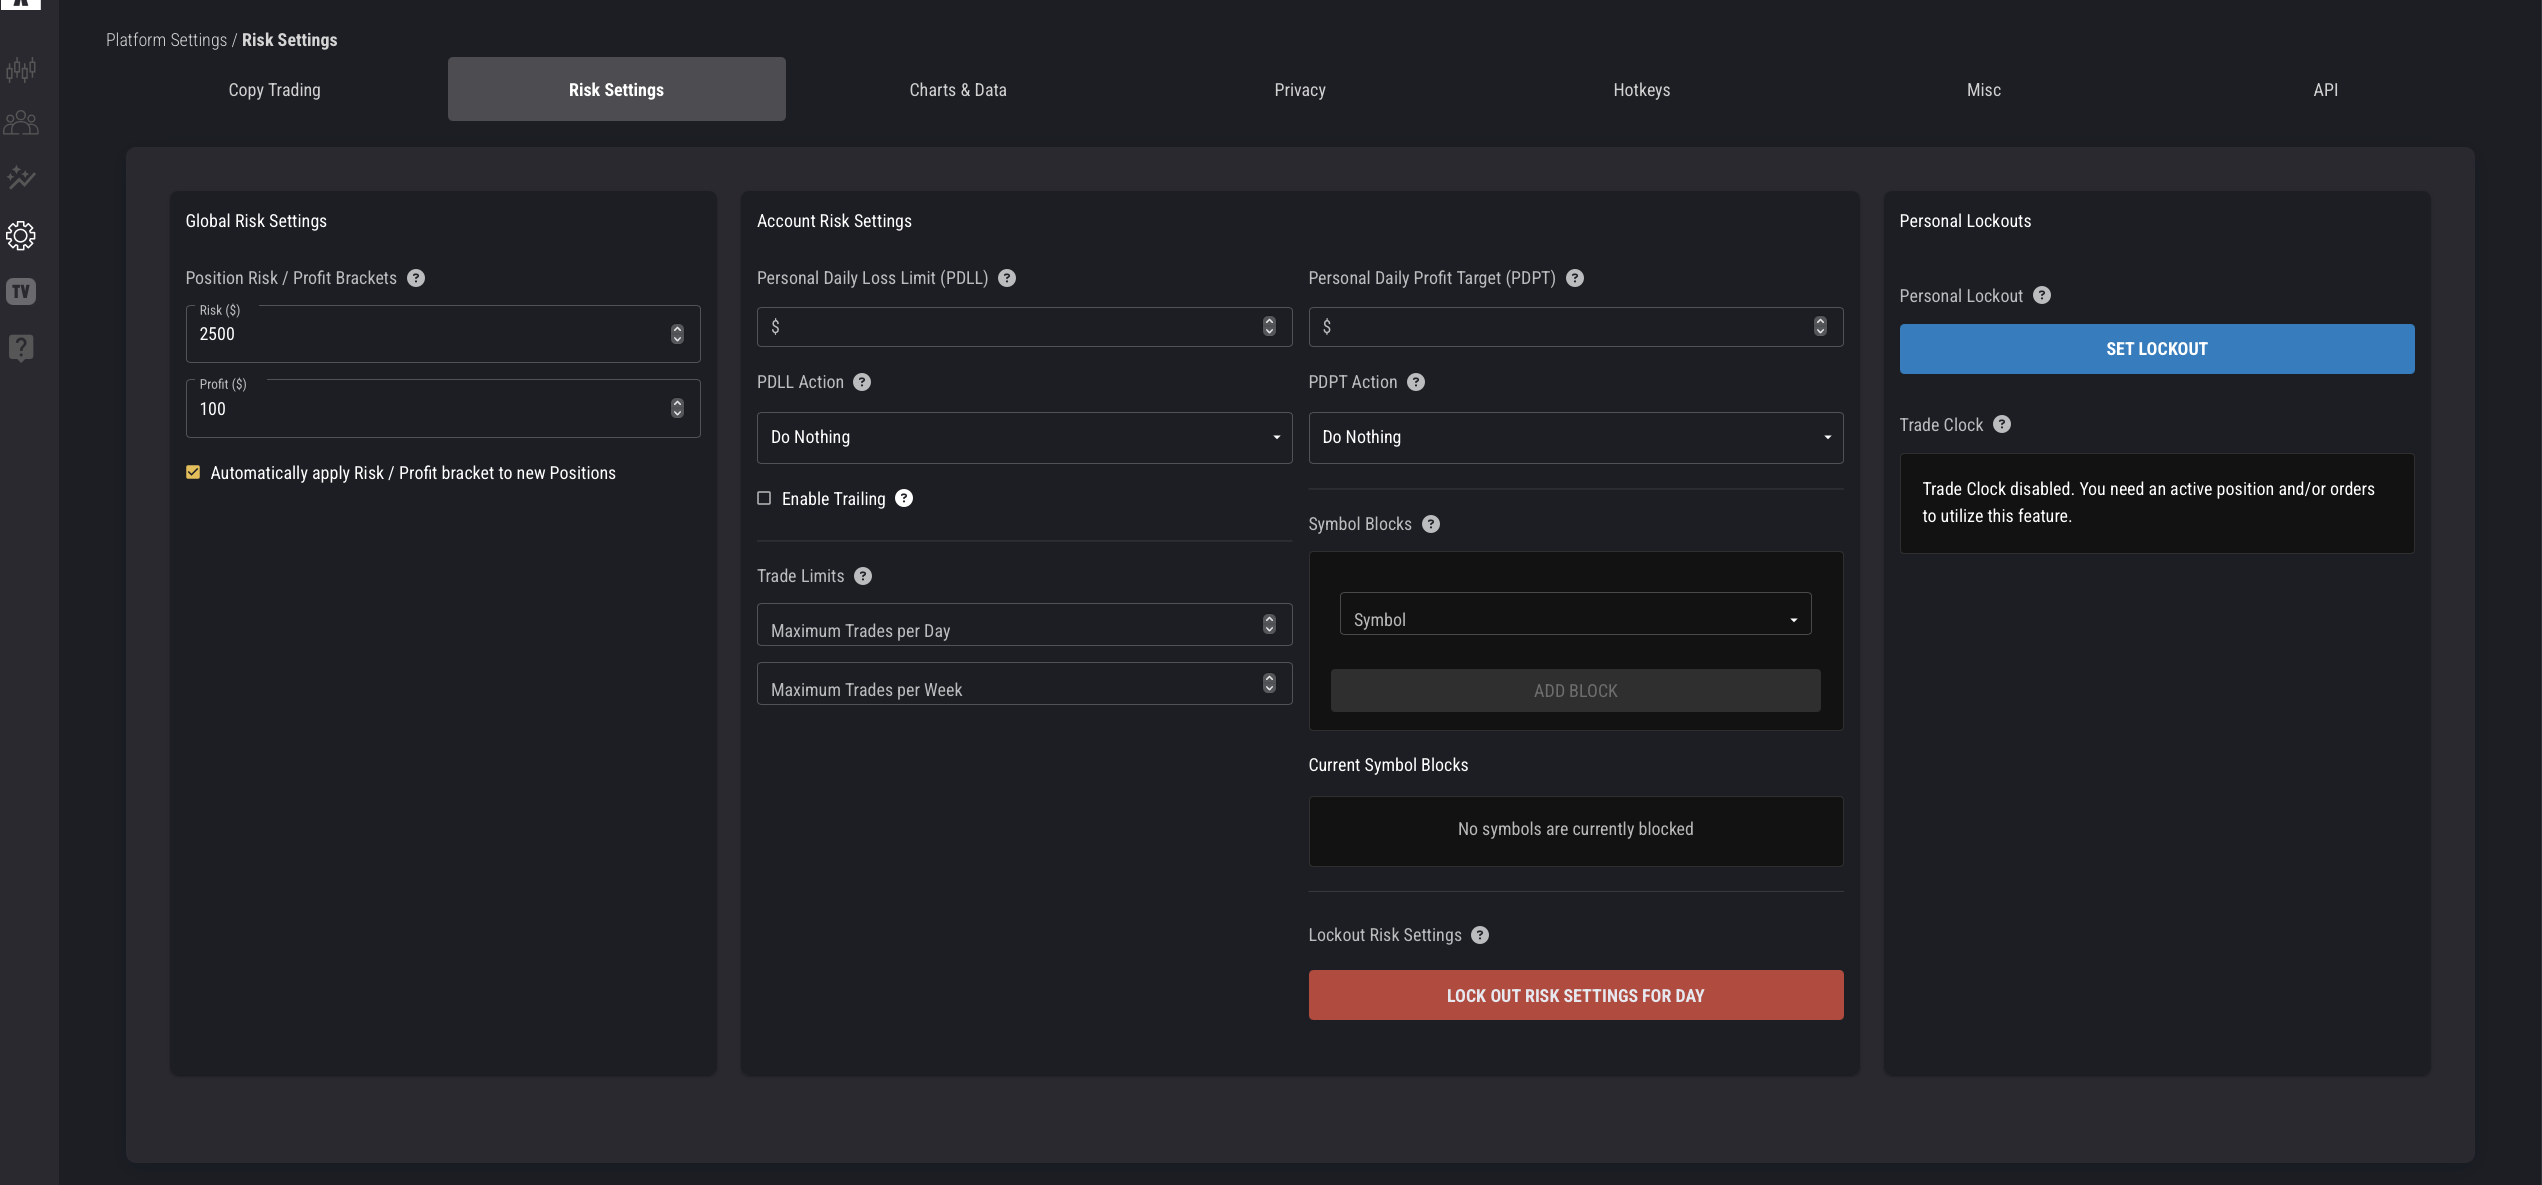2542x1185 pixels.
Task: Click help icon beside Symbol Blocks
Action: click(x=1431, y=524)
